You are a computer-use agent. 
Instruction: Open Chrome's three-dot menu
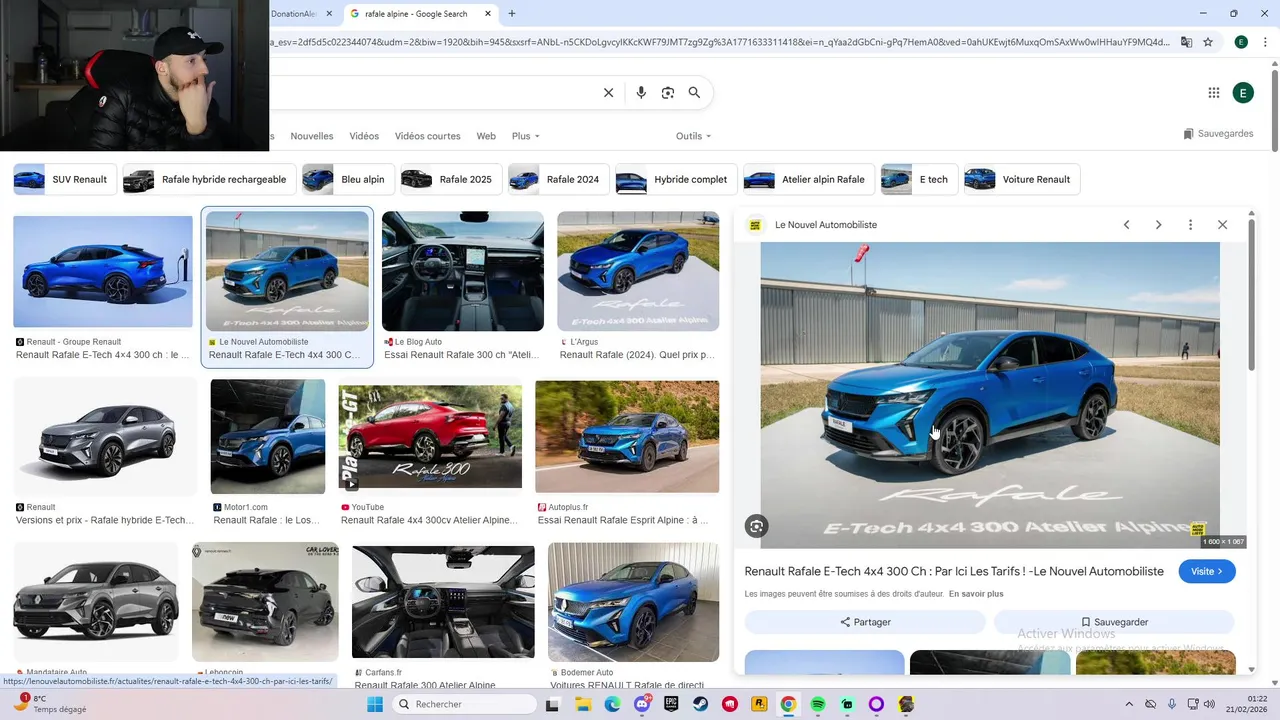1265,42
